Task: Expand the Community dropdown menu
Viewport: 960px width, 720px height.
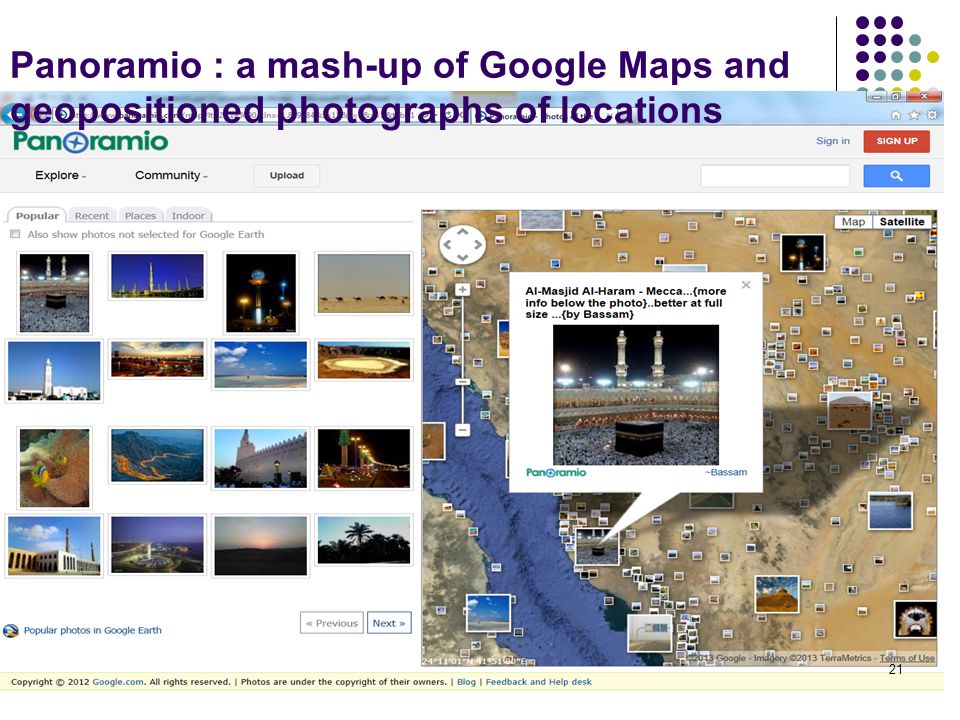Action: coord(171,175)
